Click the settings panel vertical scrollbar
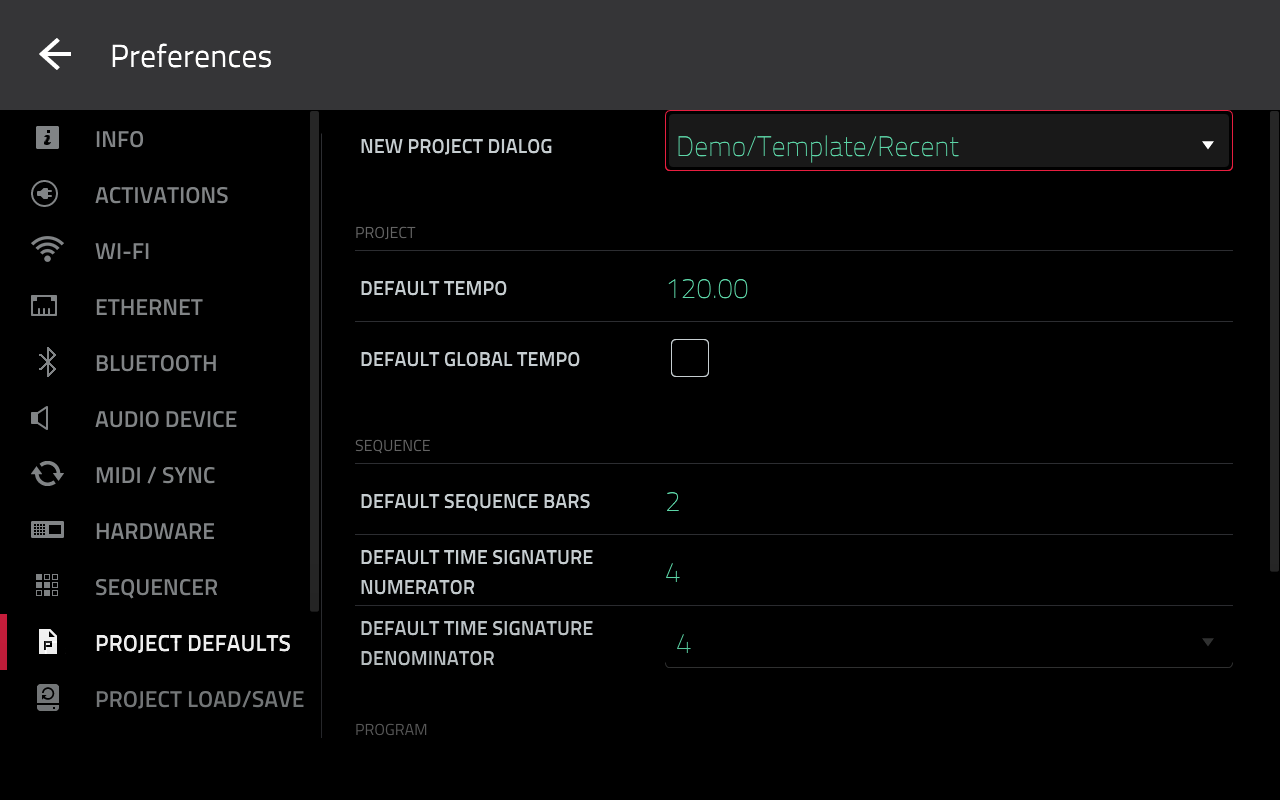Screen dimensions: 1280x800 1274,340
